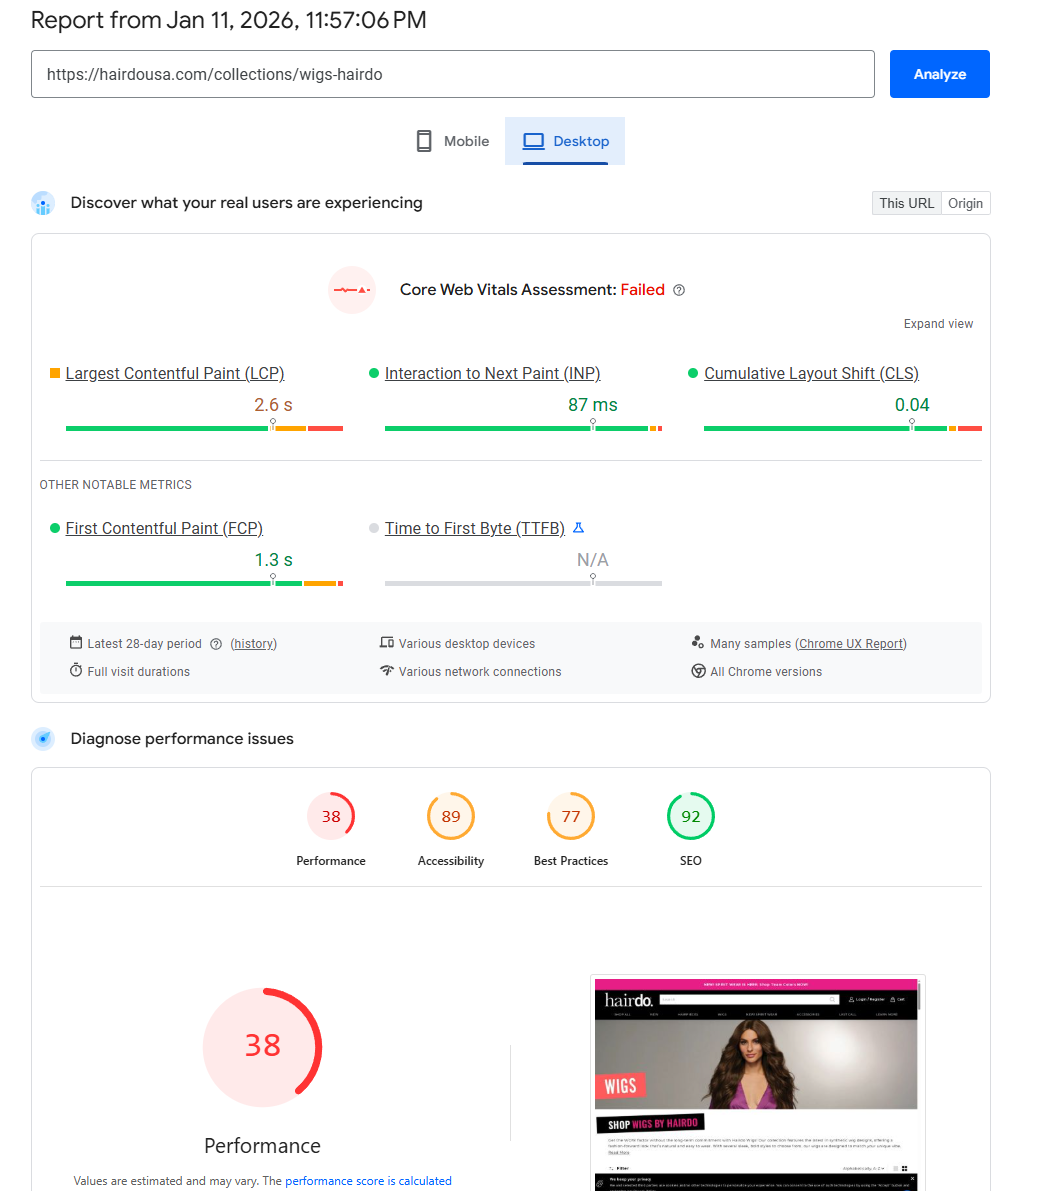Expand view of Core Web Vitals
Image resolution: width=1039 pixels, height=1191 pixels.
pos(938,324)
